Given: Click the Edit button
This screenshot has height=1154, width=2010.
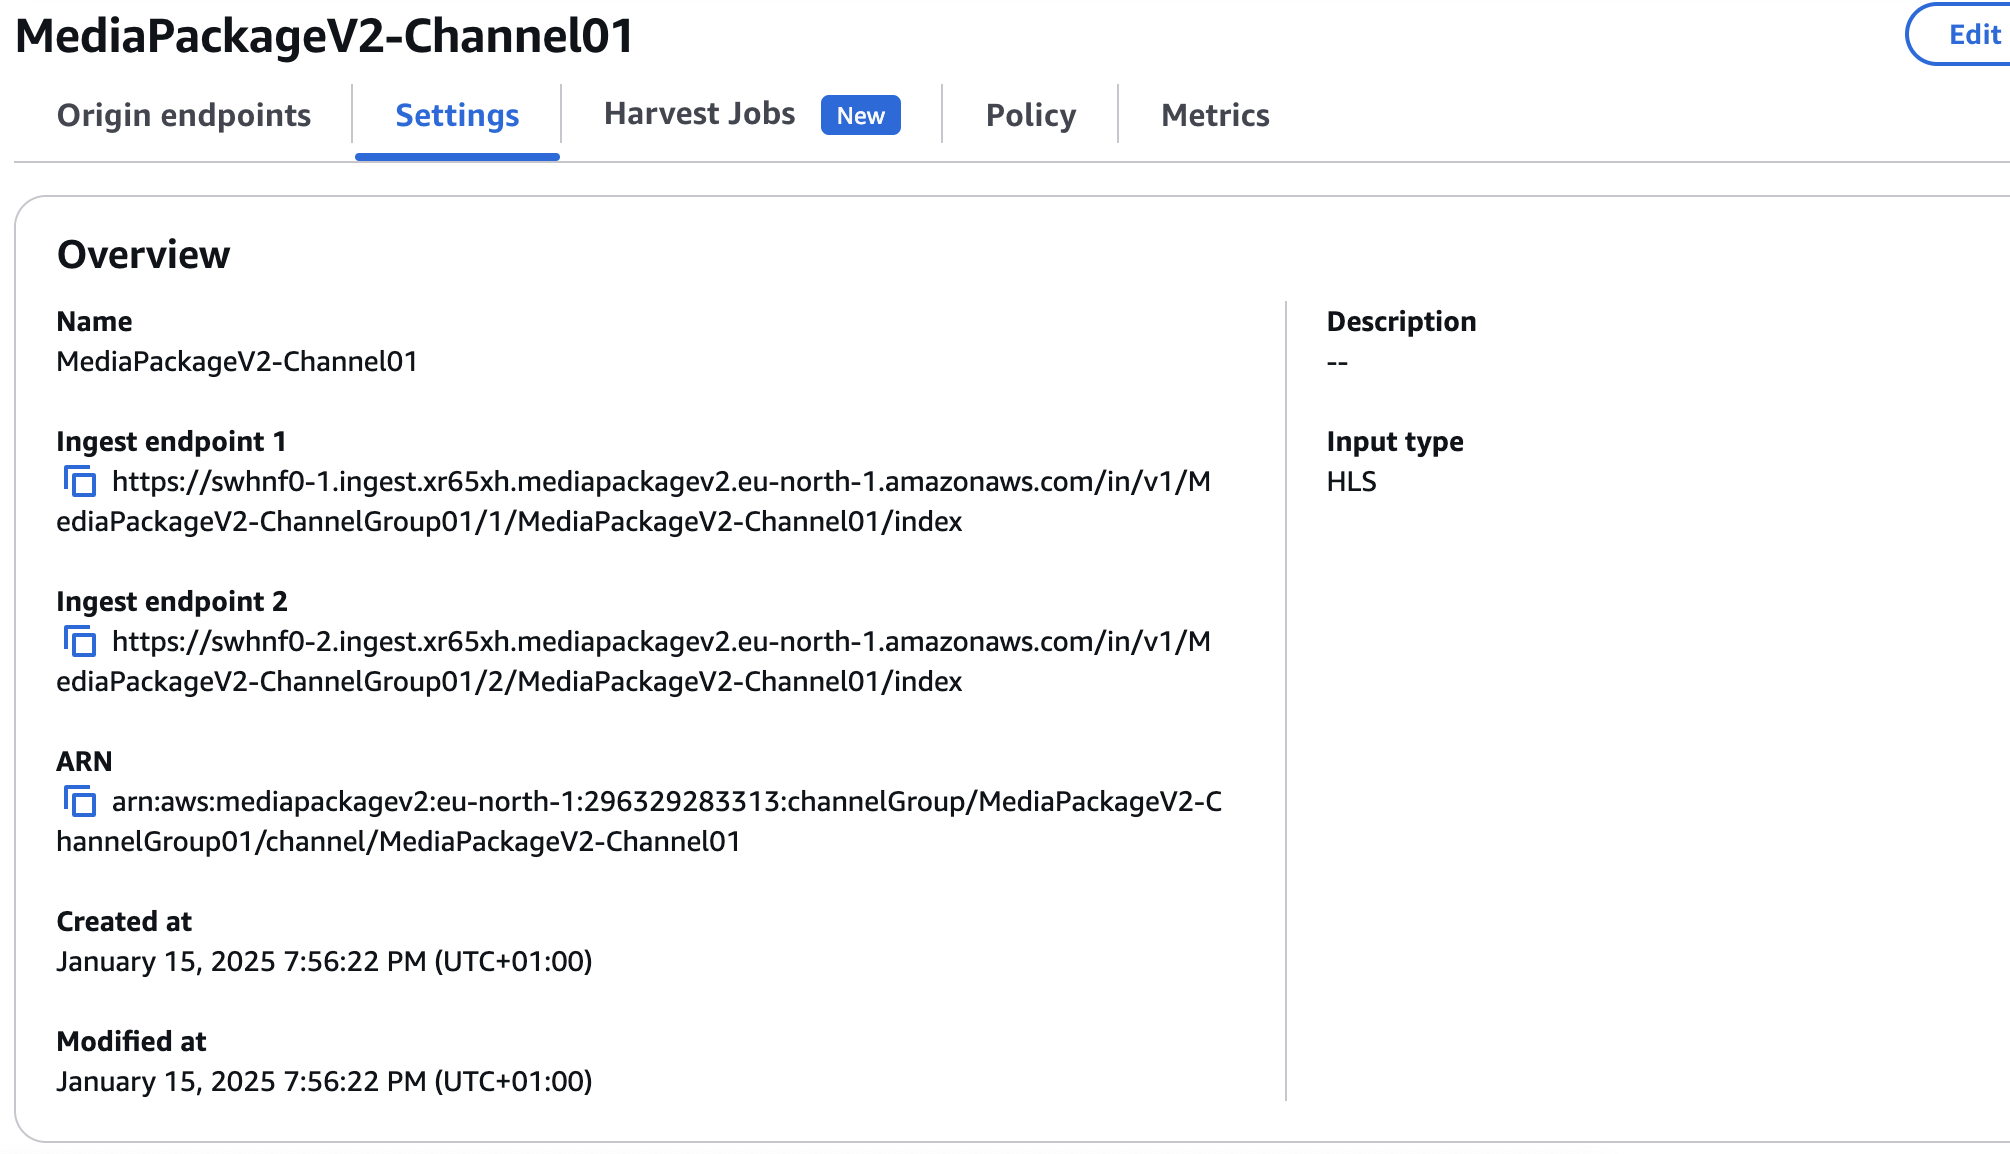Looking at the screenshot, I should pyautogui.click(x=1971, y=35).
